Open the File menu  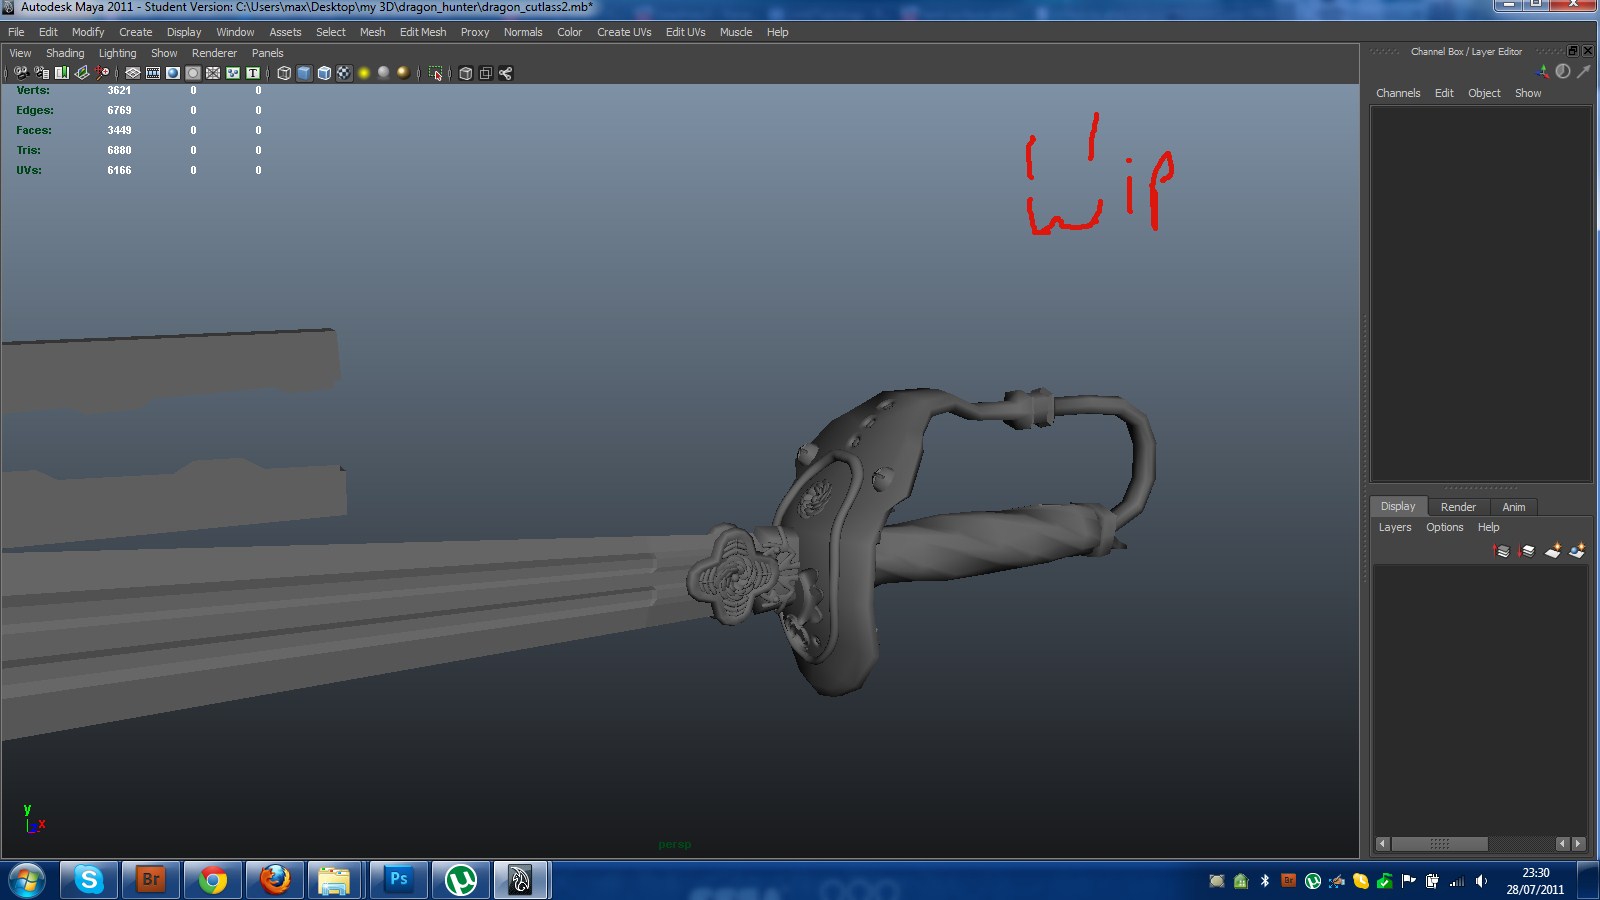pos(16,32)
